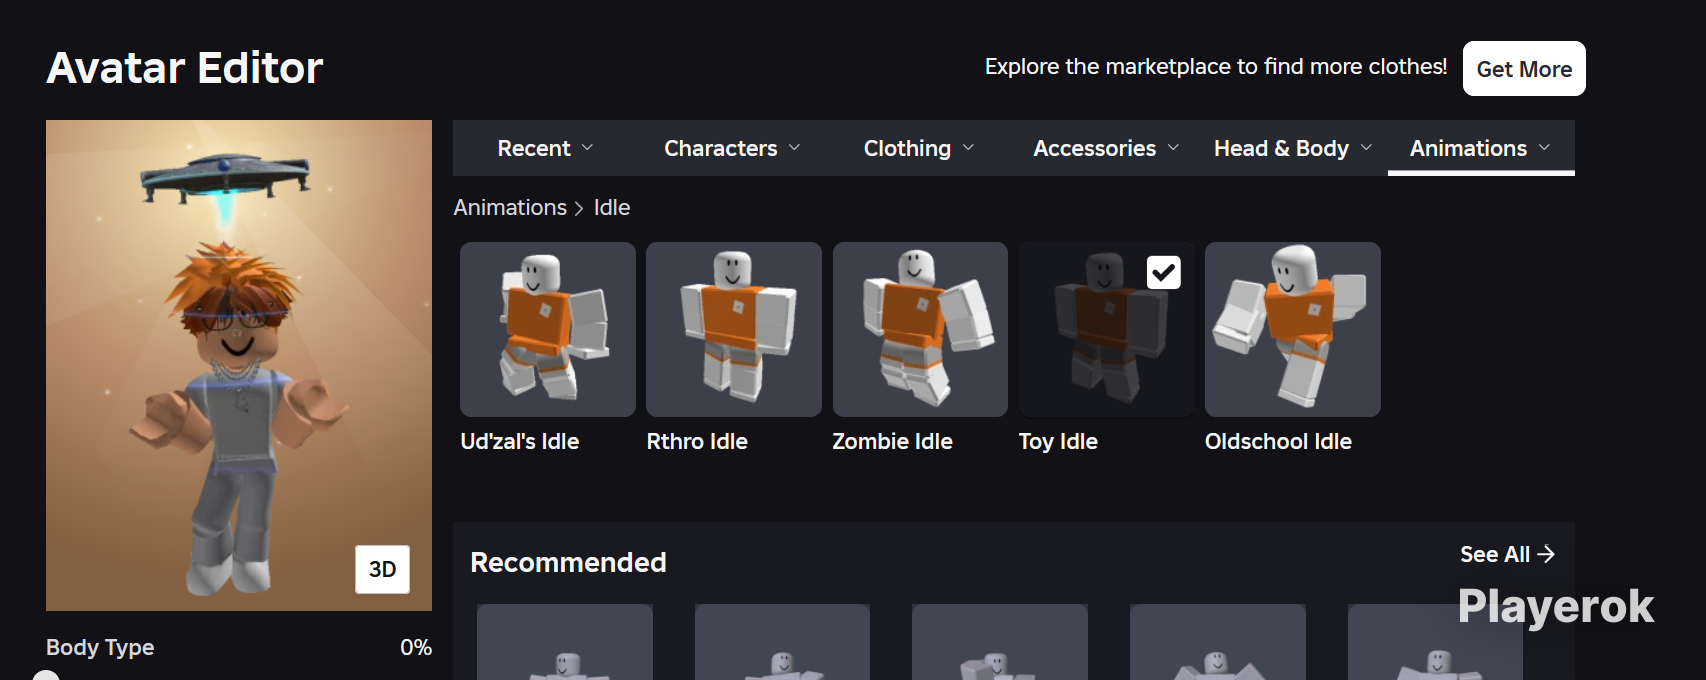
Task: Click the Toy Idle name label
Action: click(x=1058, y=441)
